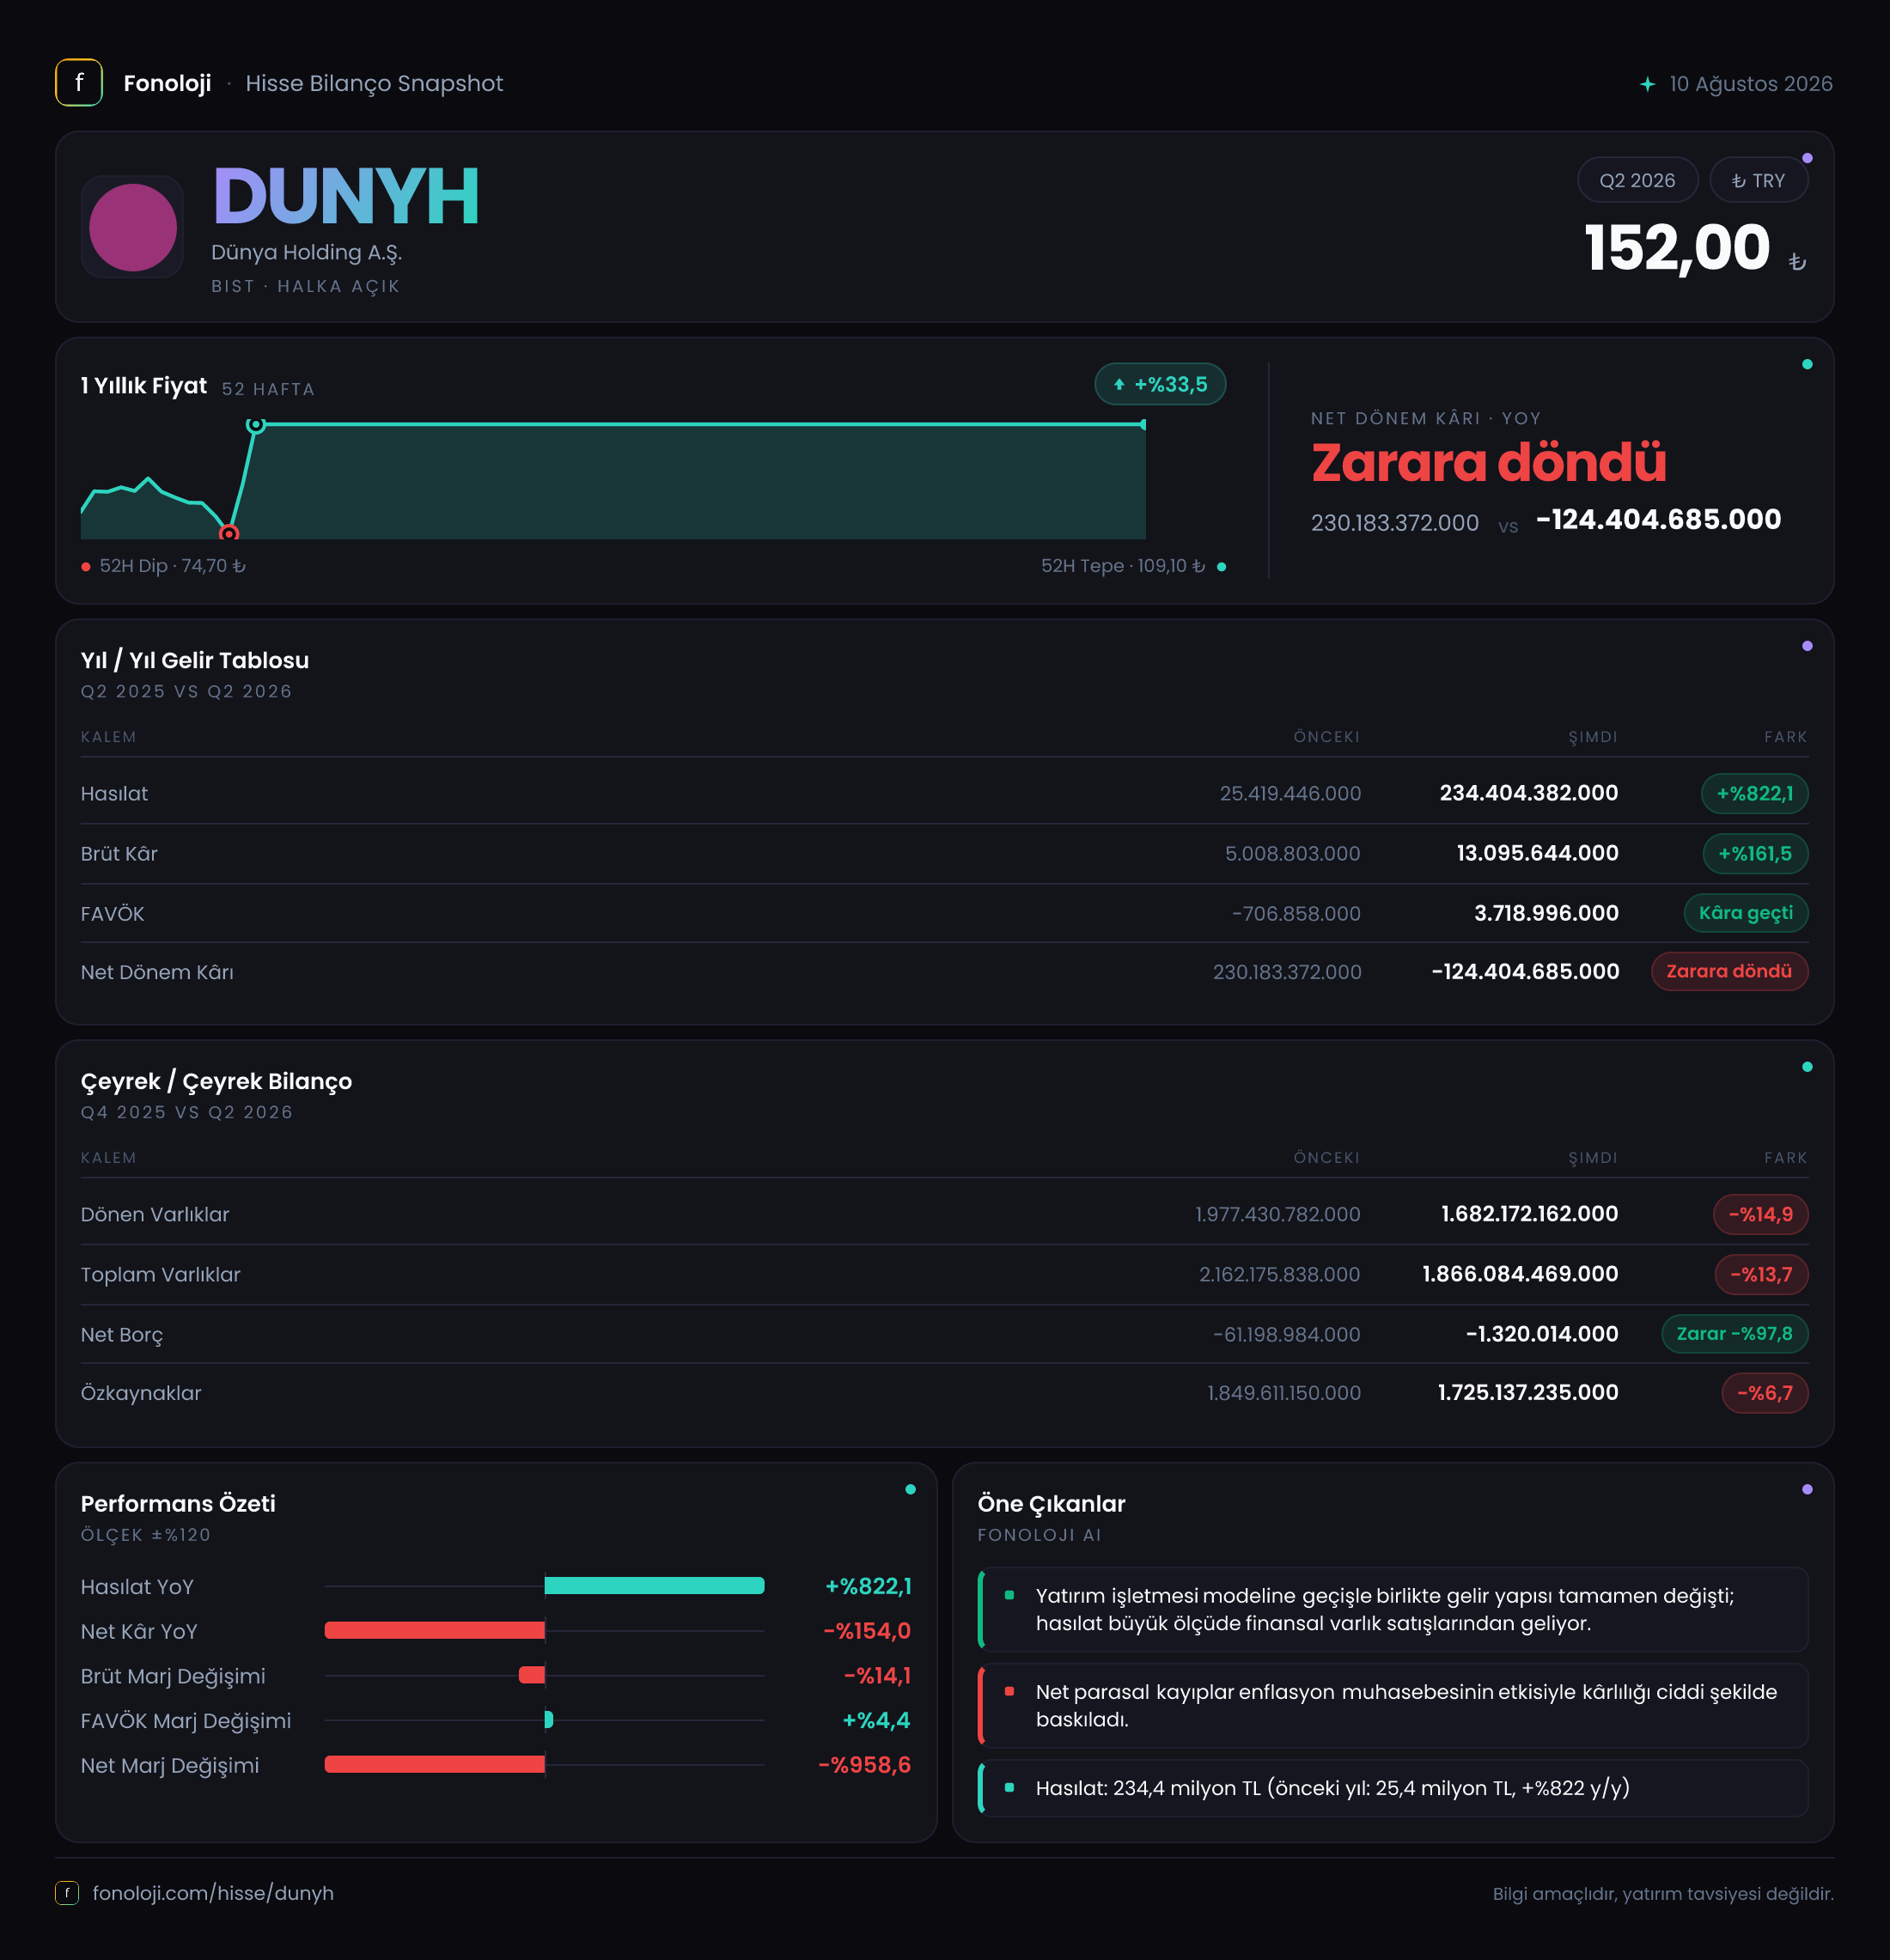
Task: Click the Performans Özeti heading
Action: click(178, 1504)
